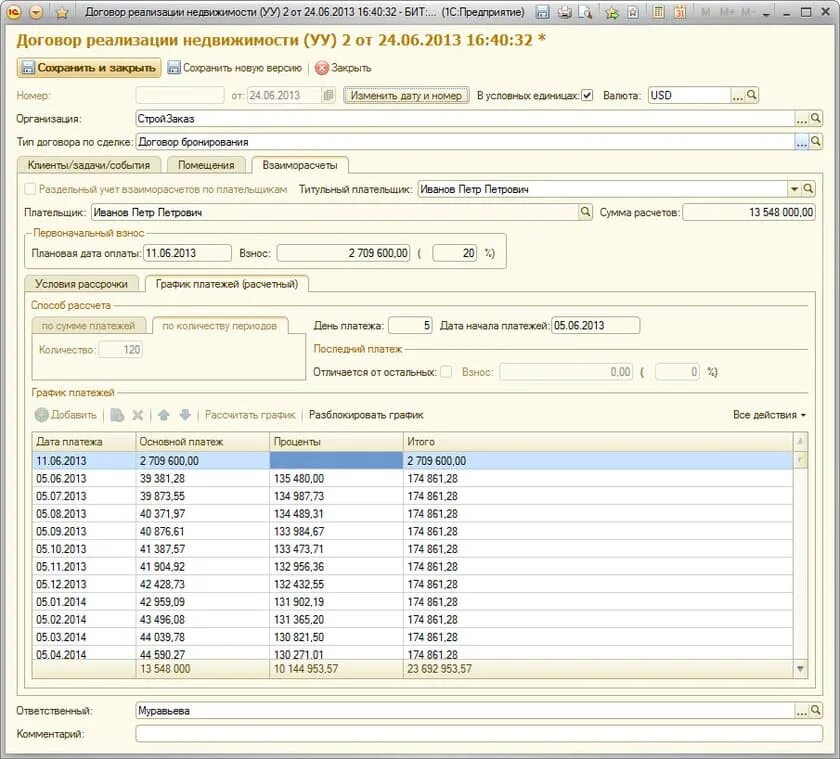Open the date picker icon beside 24.06.2013

[x=328, y=95]
